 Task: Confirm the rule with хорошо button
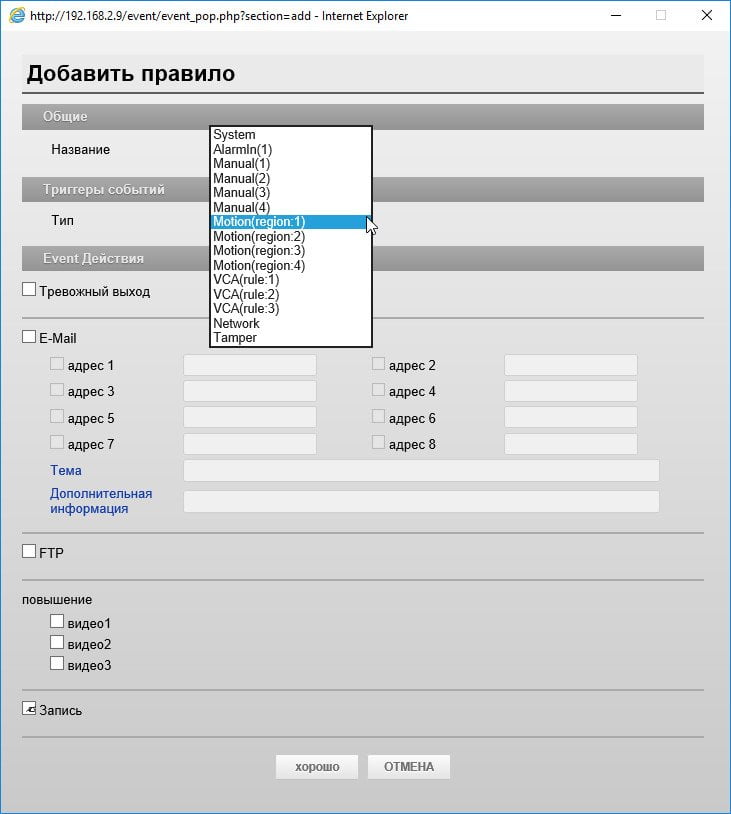click(317, 767)
